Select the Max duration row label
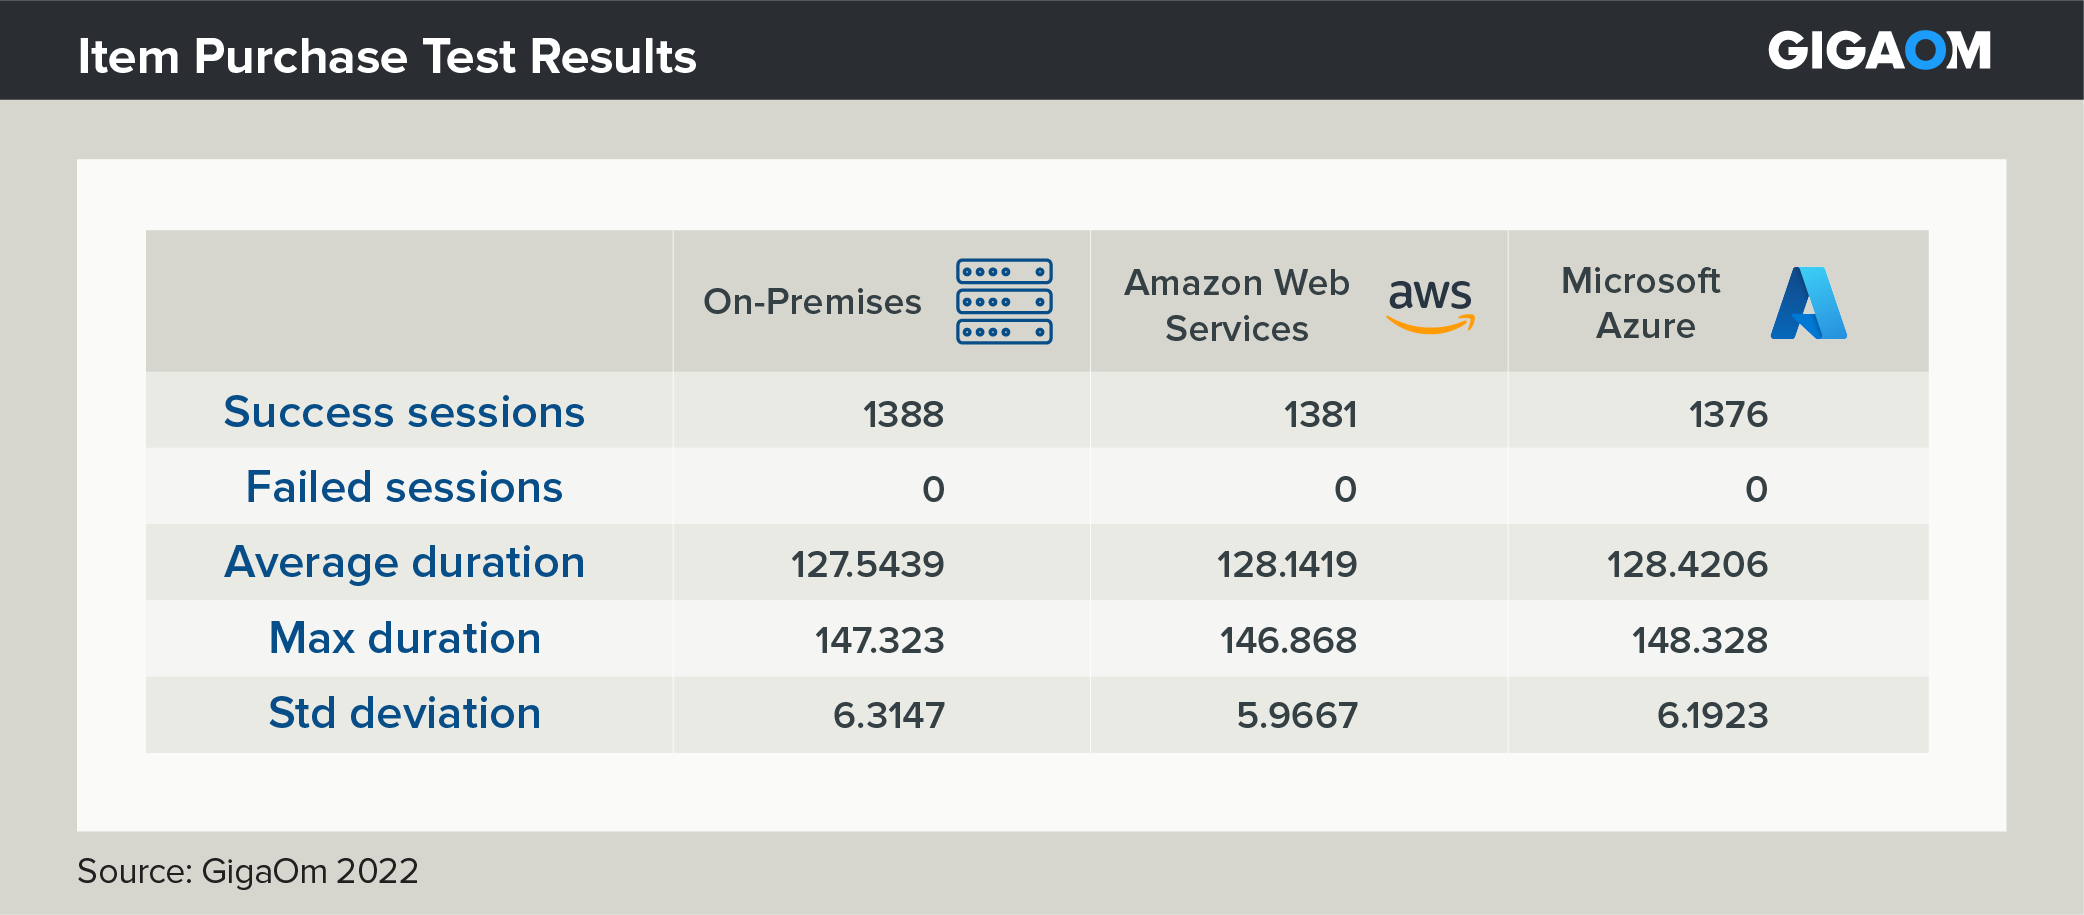The image size is (2084, 915). click(x=404, y=638)
